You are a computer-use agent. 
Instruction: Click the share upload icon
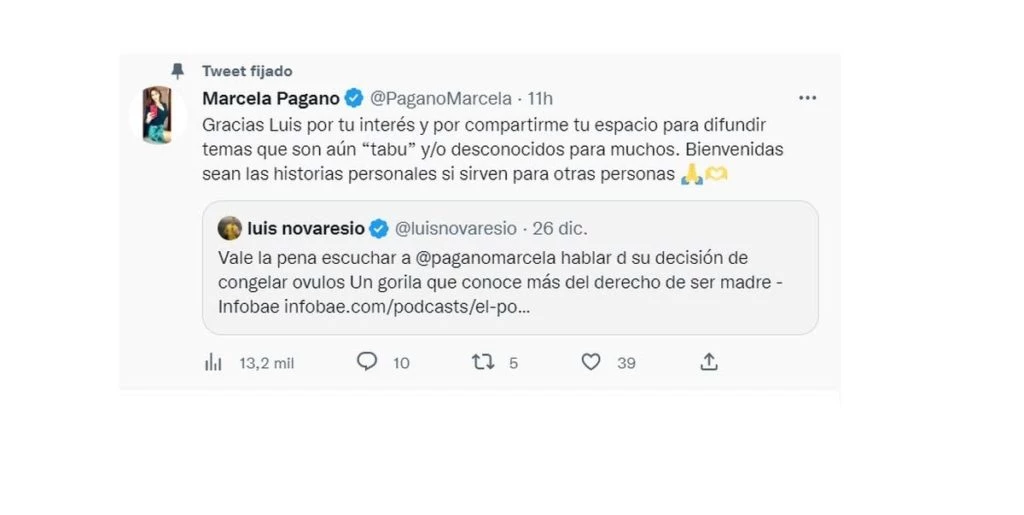pos(709,362)
